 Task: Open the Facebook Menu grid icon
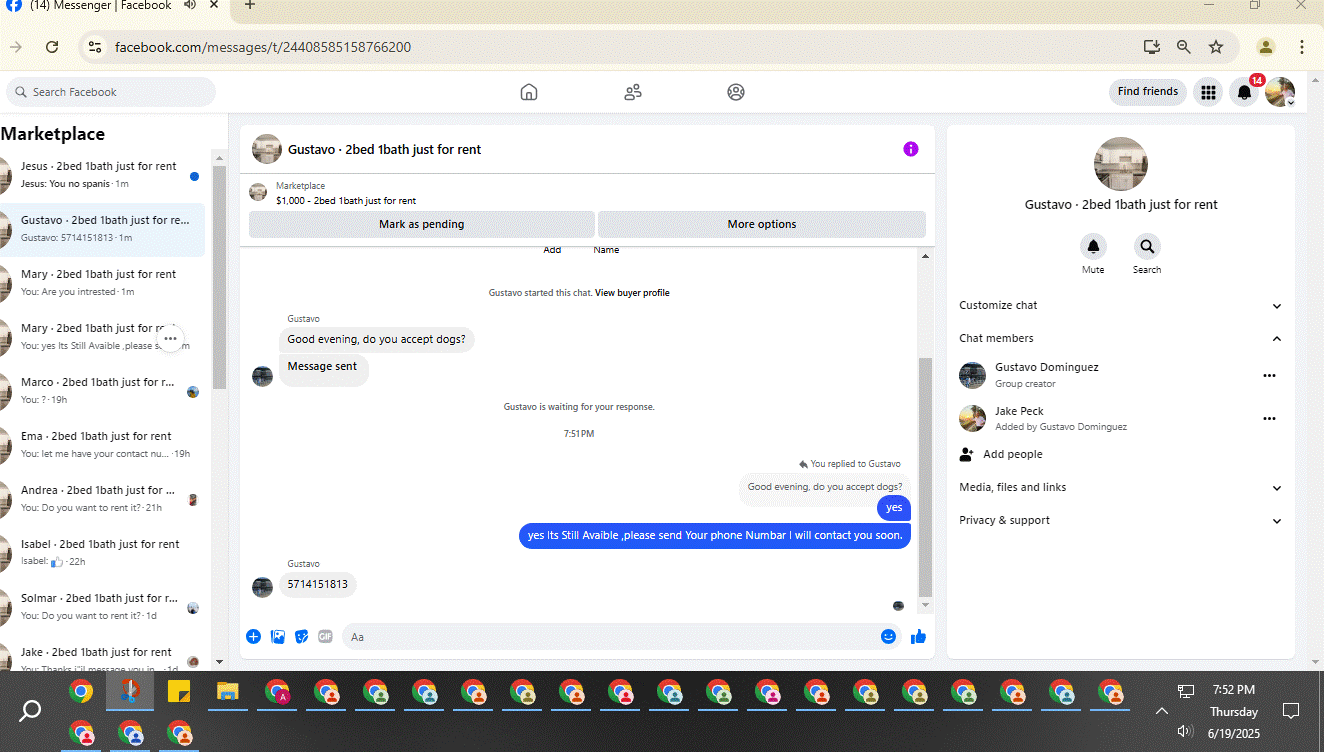(x=1208, y=92)
